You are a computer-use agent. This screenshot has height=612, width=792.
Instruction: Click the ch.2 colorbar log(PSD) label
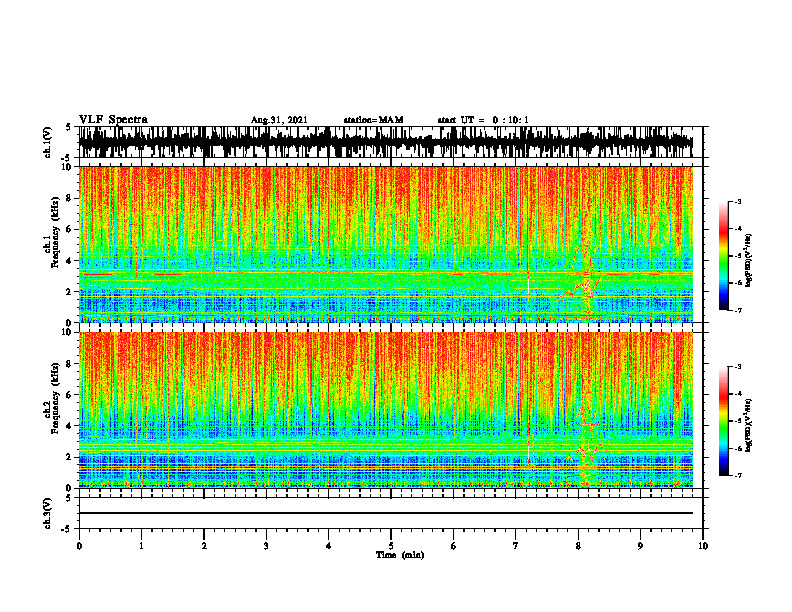[749, 425]
